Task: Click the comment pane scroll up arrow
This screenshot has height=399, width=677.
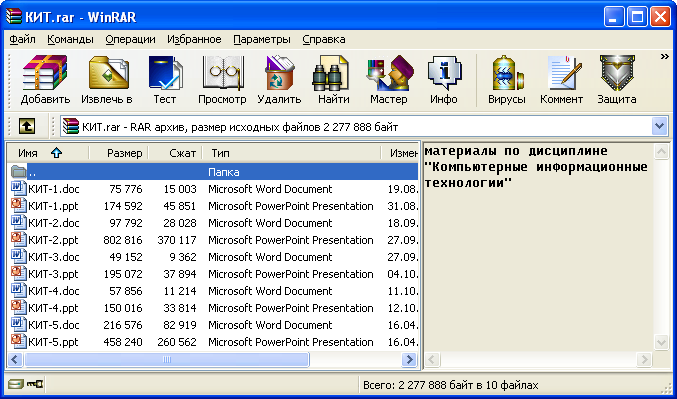Action: (661, 152)
